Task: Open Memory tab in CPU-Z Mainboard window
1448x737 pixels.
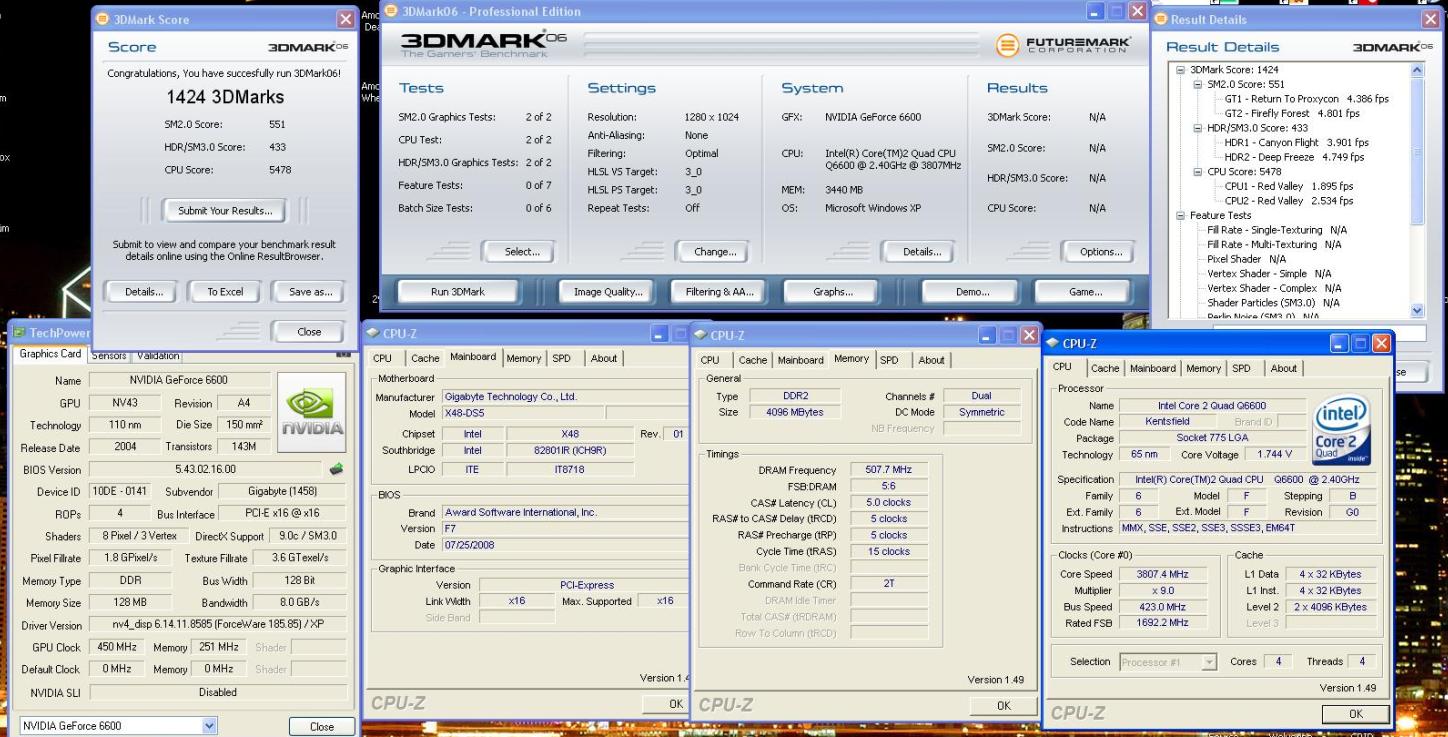Action: pyautogui.click(x=524, y=358)
